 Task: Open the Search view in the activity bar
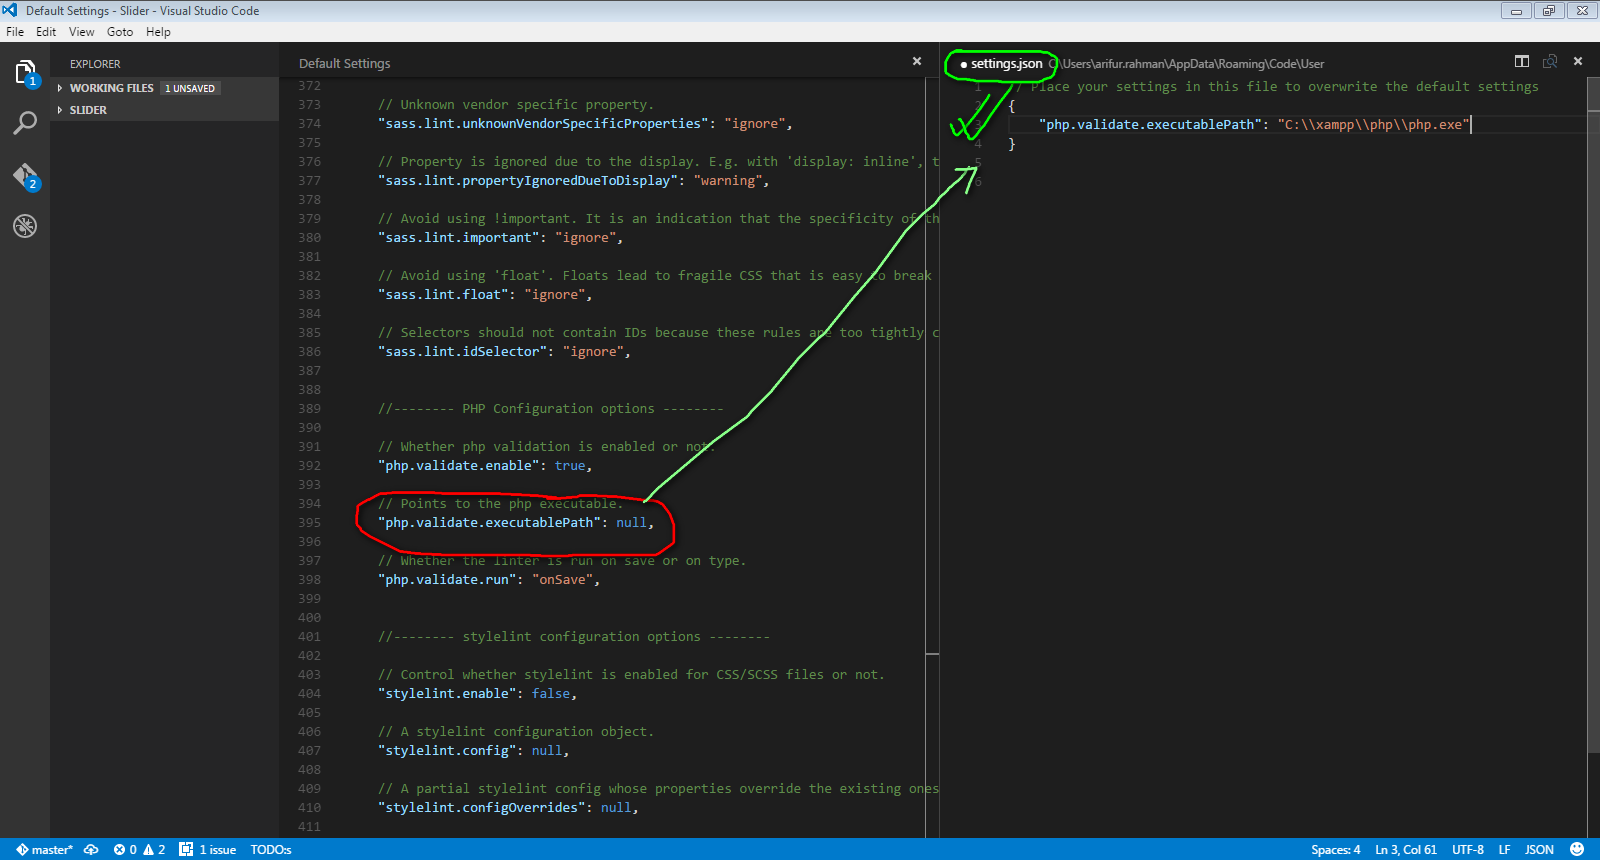[25, 123]
